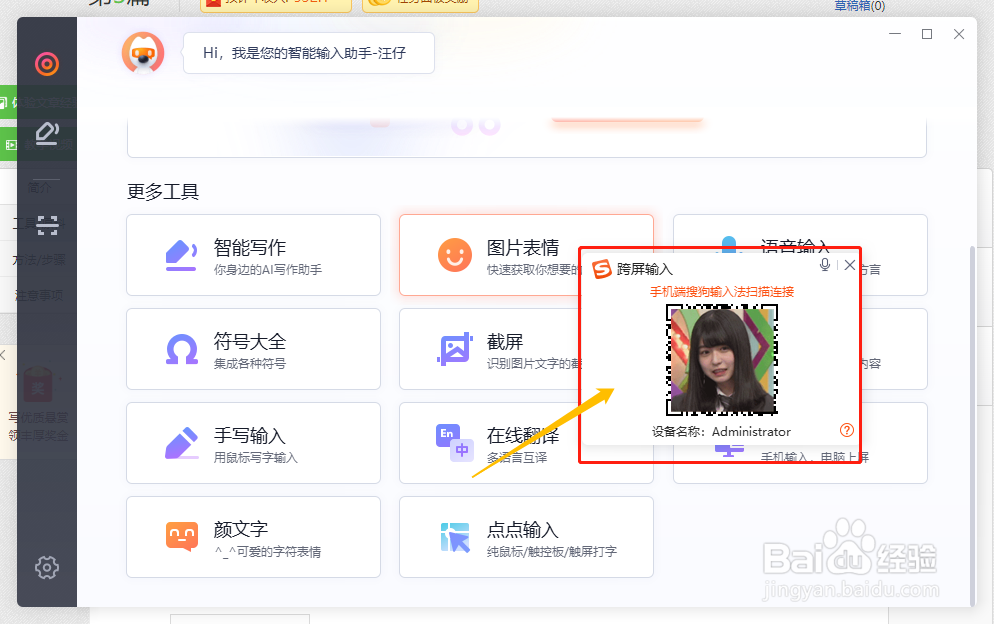Click the assistant greeting bubble
Screen dimensions: 994x624
point(309,53)
